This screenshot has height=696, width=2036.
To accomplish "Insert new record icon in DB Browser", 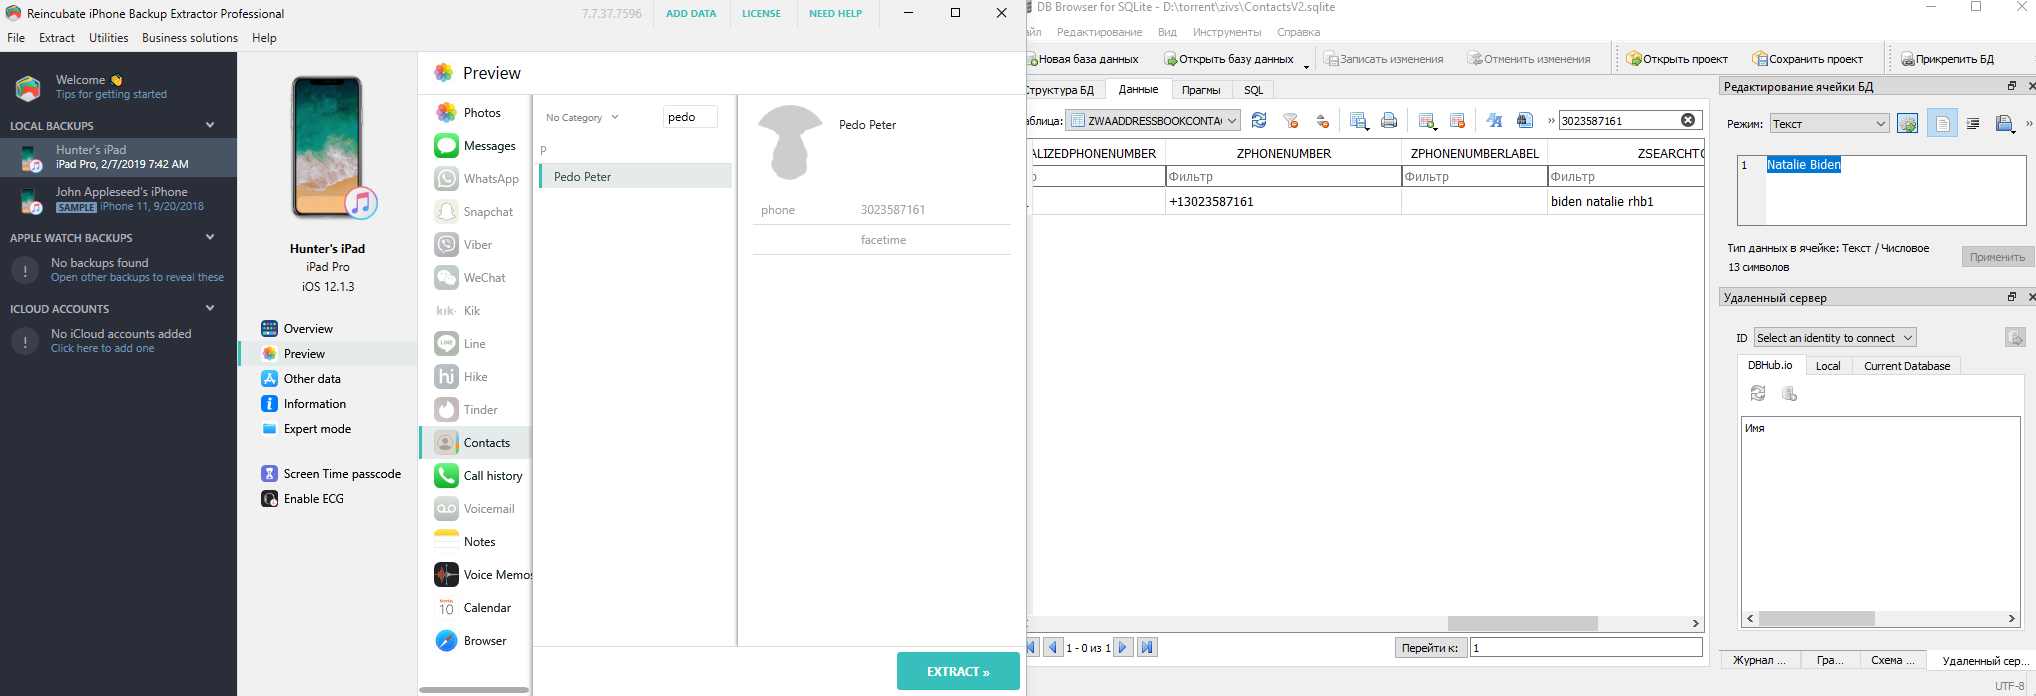I will pyautogui.click(x=1427, y=120).
